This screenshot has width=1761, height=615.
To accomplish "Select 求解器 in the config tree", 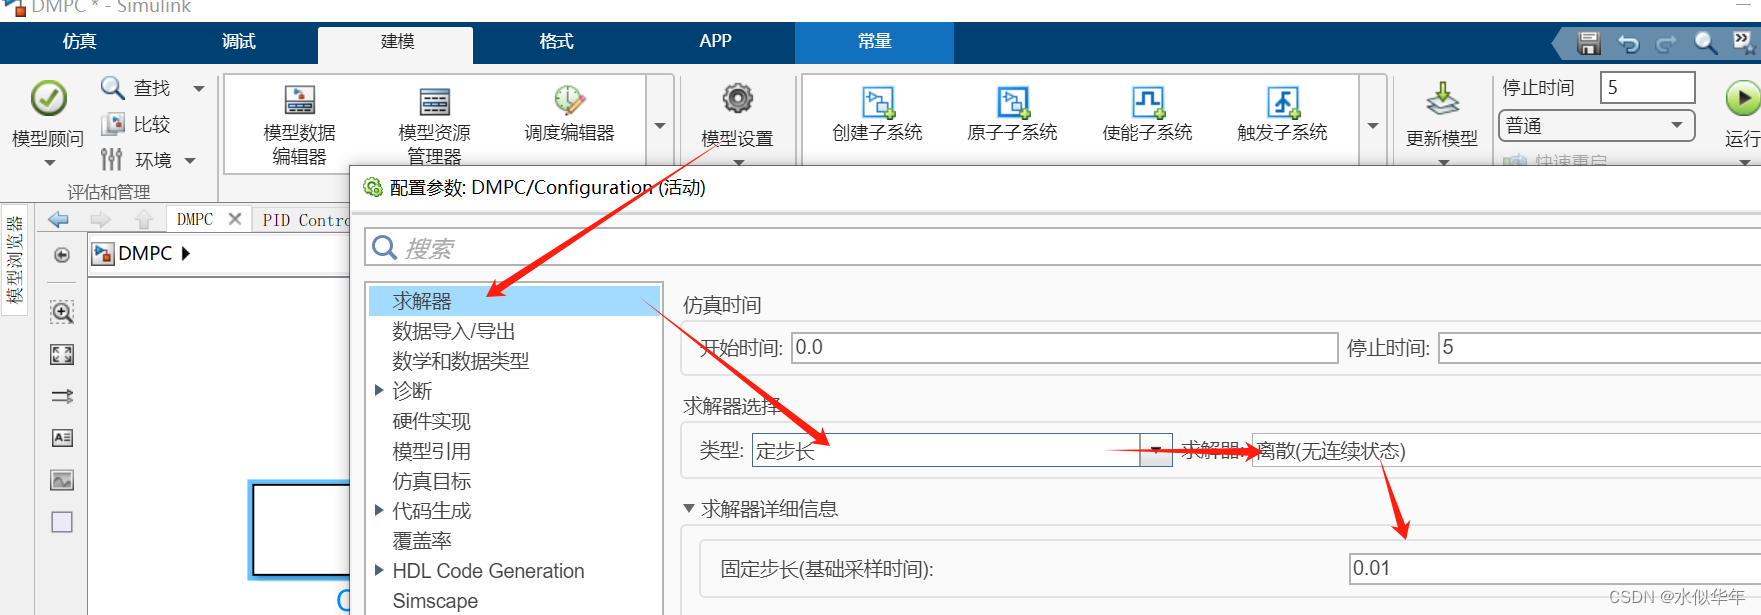I will [514, 301].
